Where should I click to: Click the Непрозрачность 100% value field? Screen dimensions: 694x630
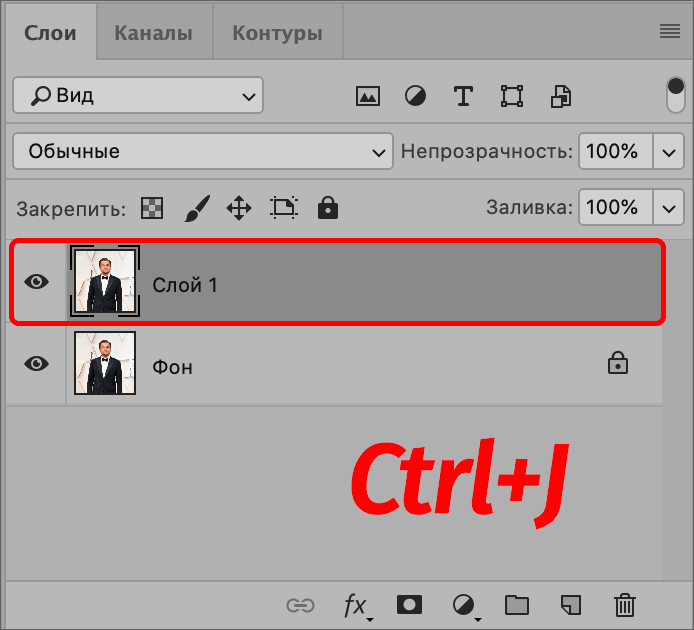coord(616,151)
